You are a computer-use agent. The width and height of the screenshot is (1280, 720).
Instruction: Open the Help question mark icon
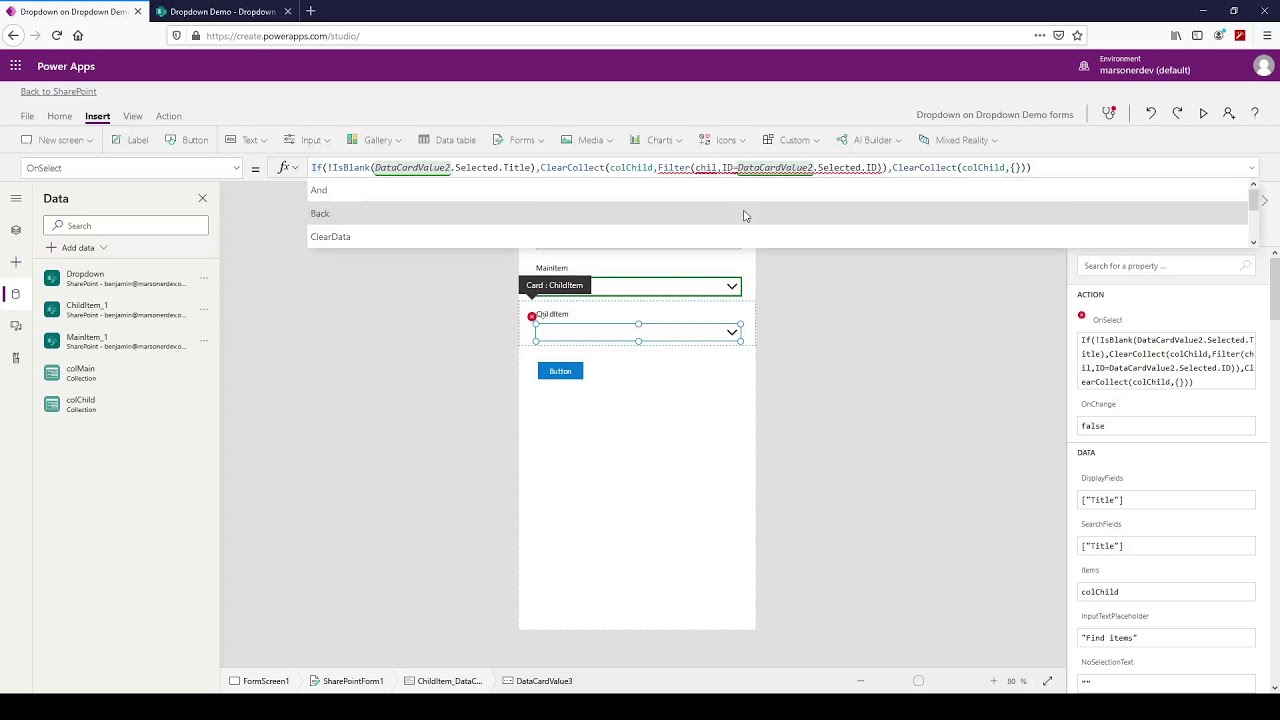[1255, 114]
